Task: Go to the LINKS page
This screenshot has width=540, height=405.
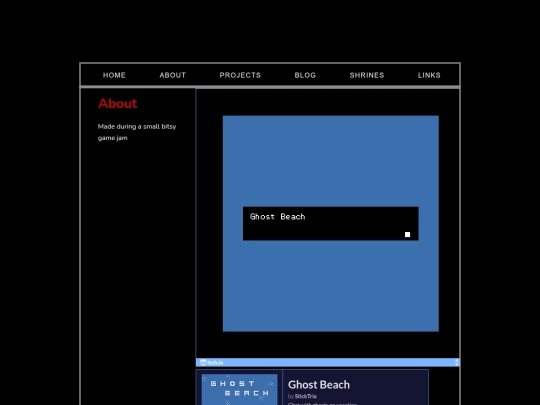Action: coord(429,75)
